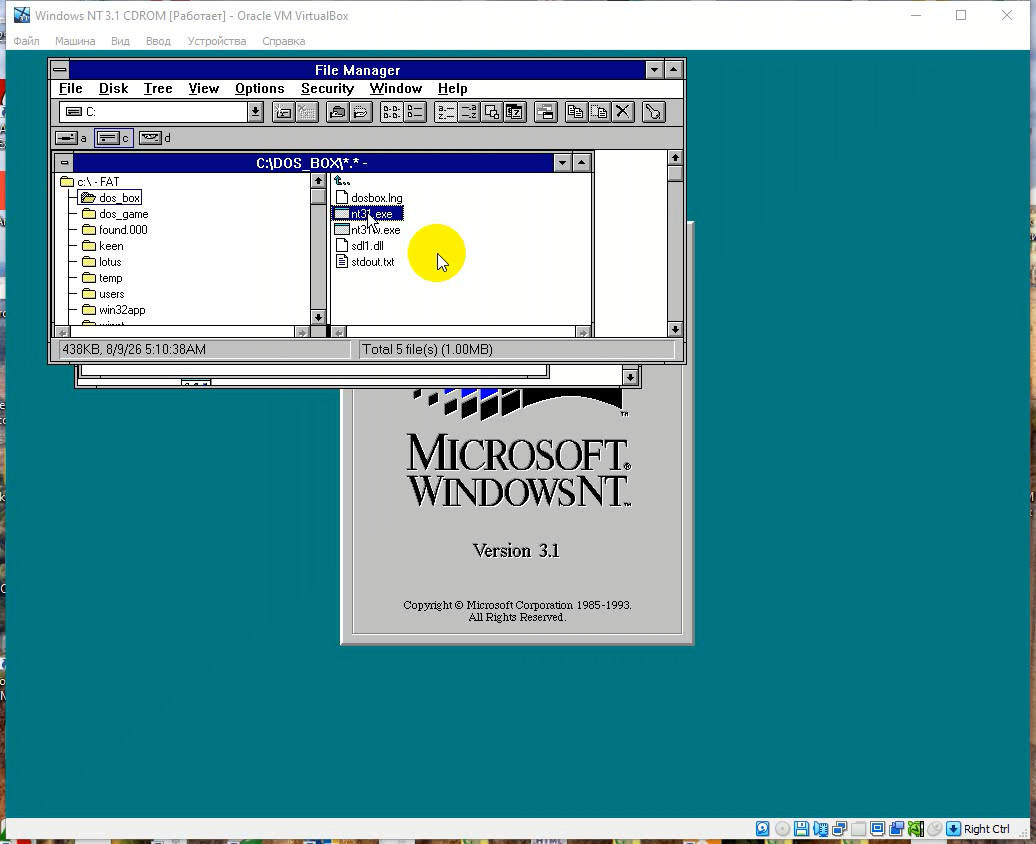1036x844 pixels.
Task: Click VirtualBox floppy disk status icon
Action: [x=801, y=828]
